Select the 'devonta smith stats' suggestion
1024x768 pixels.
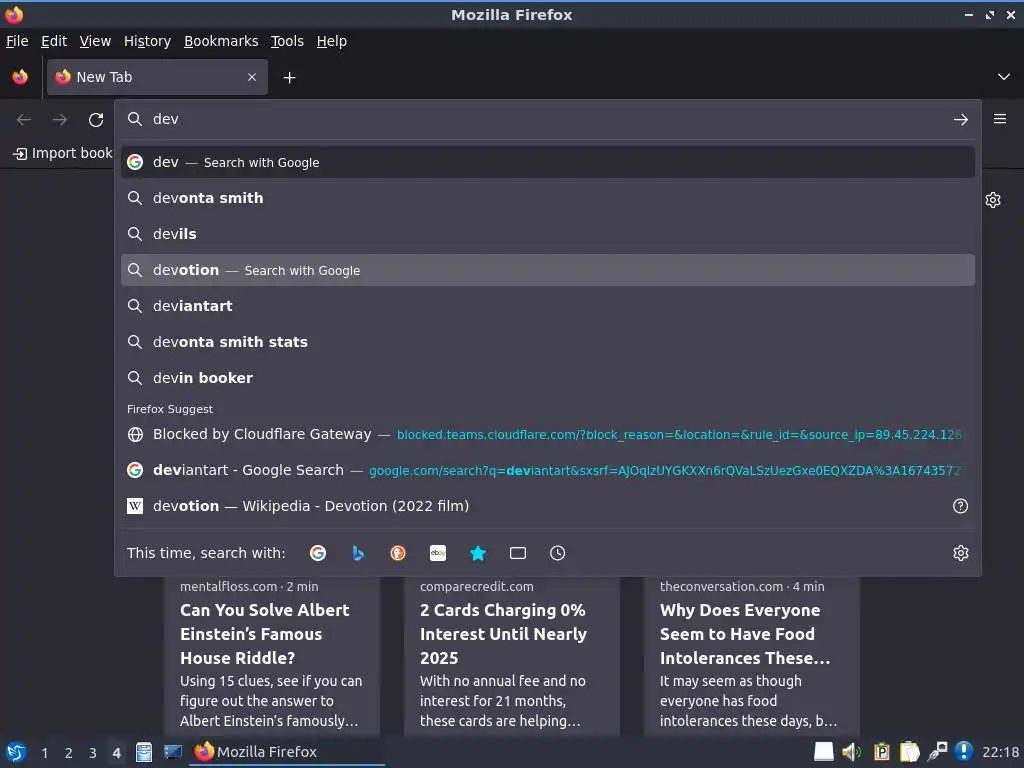coord(547,342)
